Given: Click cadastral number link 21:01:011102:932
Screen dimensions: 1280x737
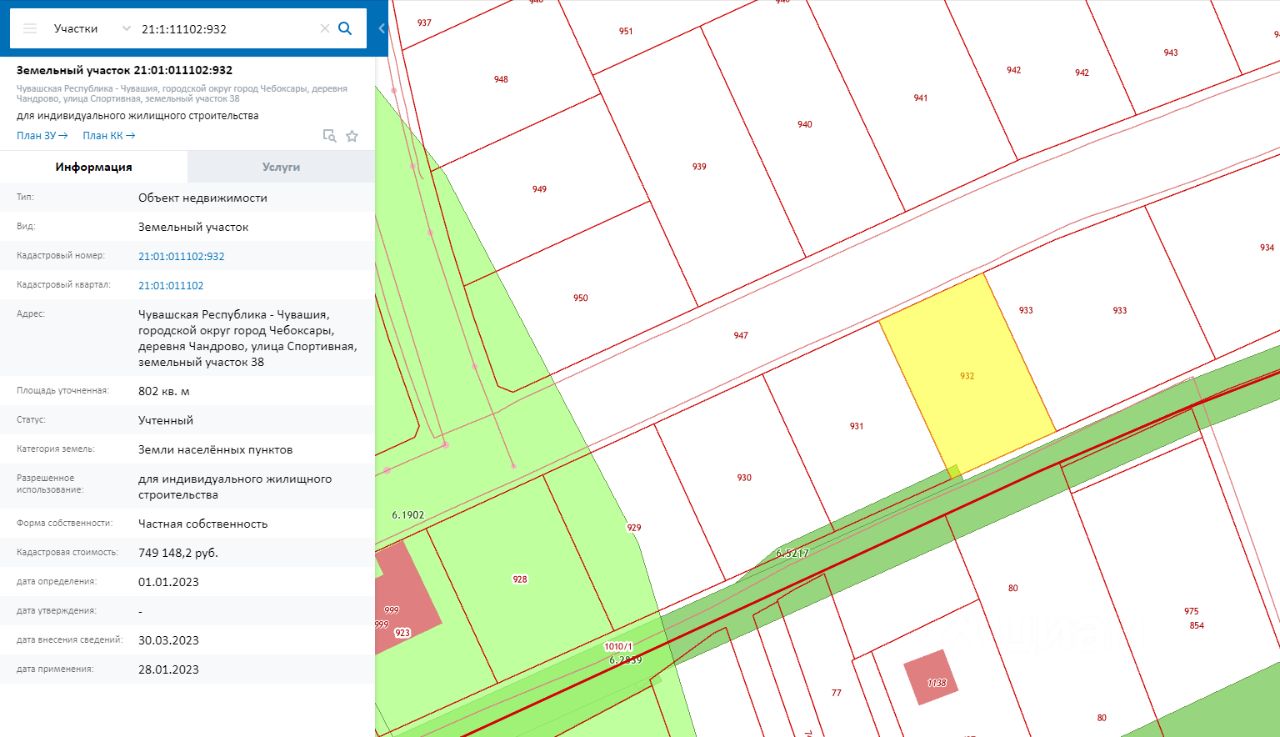Looking at the screenshot, I should (181, 256).
